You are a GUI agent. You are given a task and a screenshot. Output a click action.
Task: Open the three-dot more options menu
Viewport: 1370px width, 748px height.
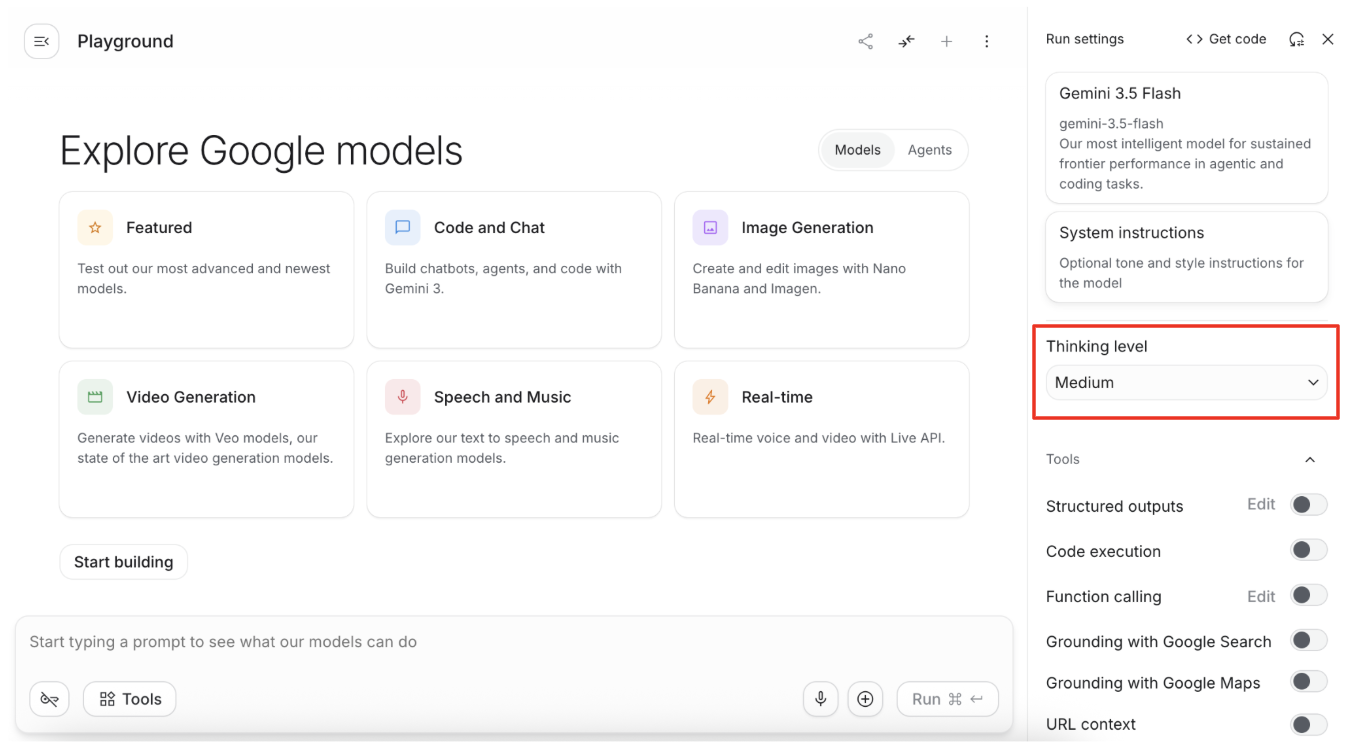tap(987, 41)
